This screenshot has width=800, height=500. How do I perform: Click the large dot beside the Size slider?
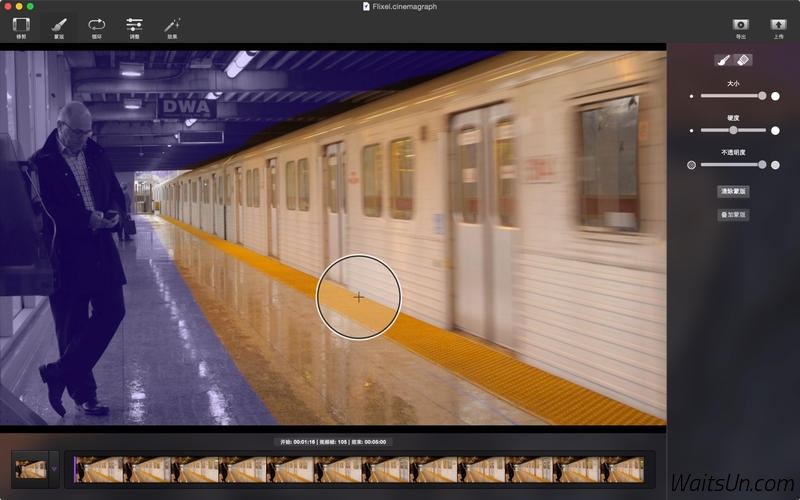click(775, 96)
